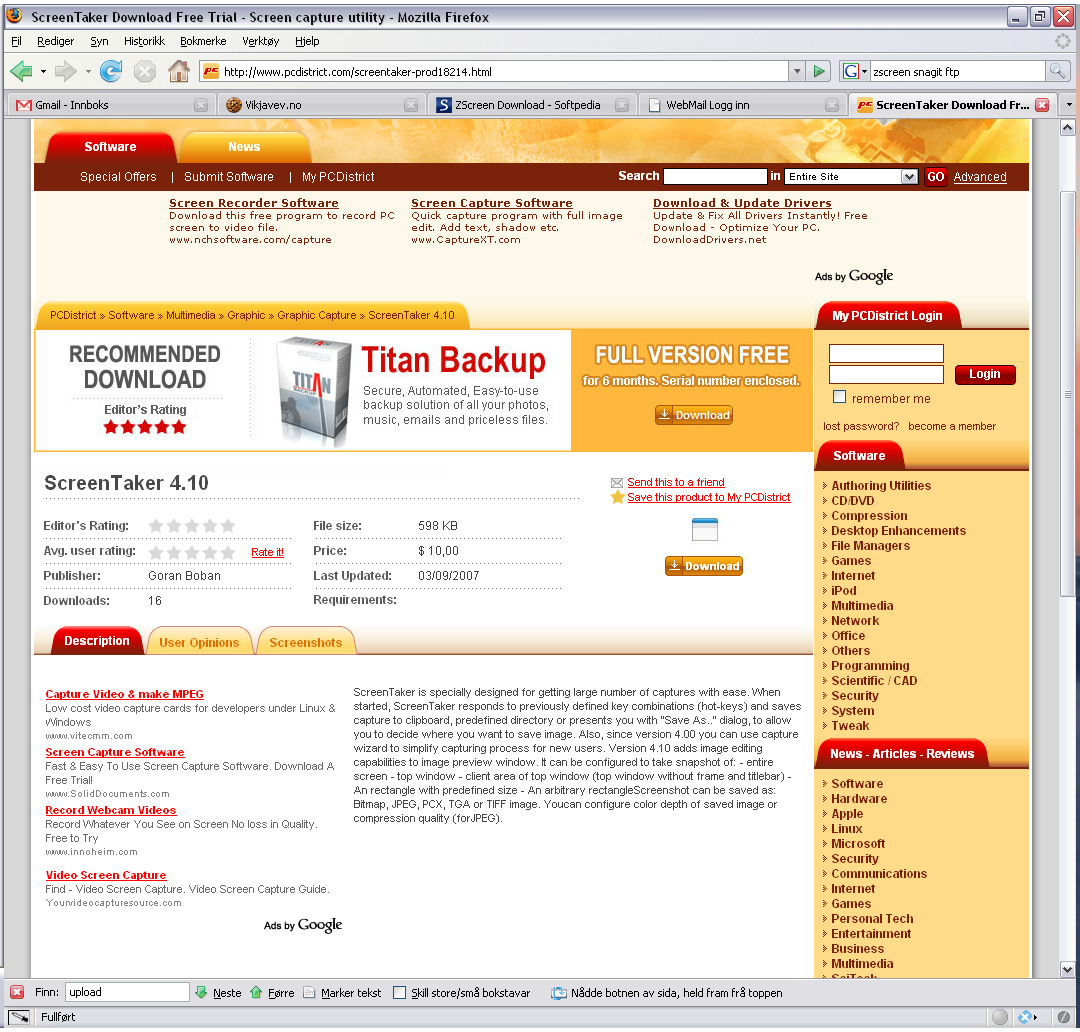
Task: Click Marker tekst highlight button
Action: [342, 992]
